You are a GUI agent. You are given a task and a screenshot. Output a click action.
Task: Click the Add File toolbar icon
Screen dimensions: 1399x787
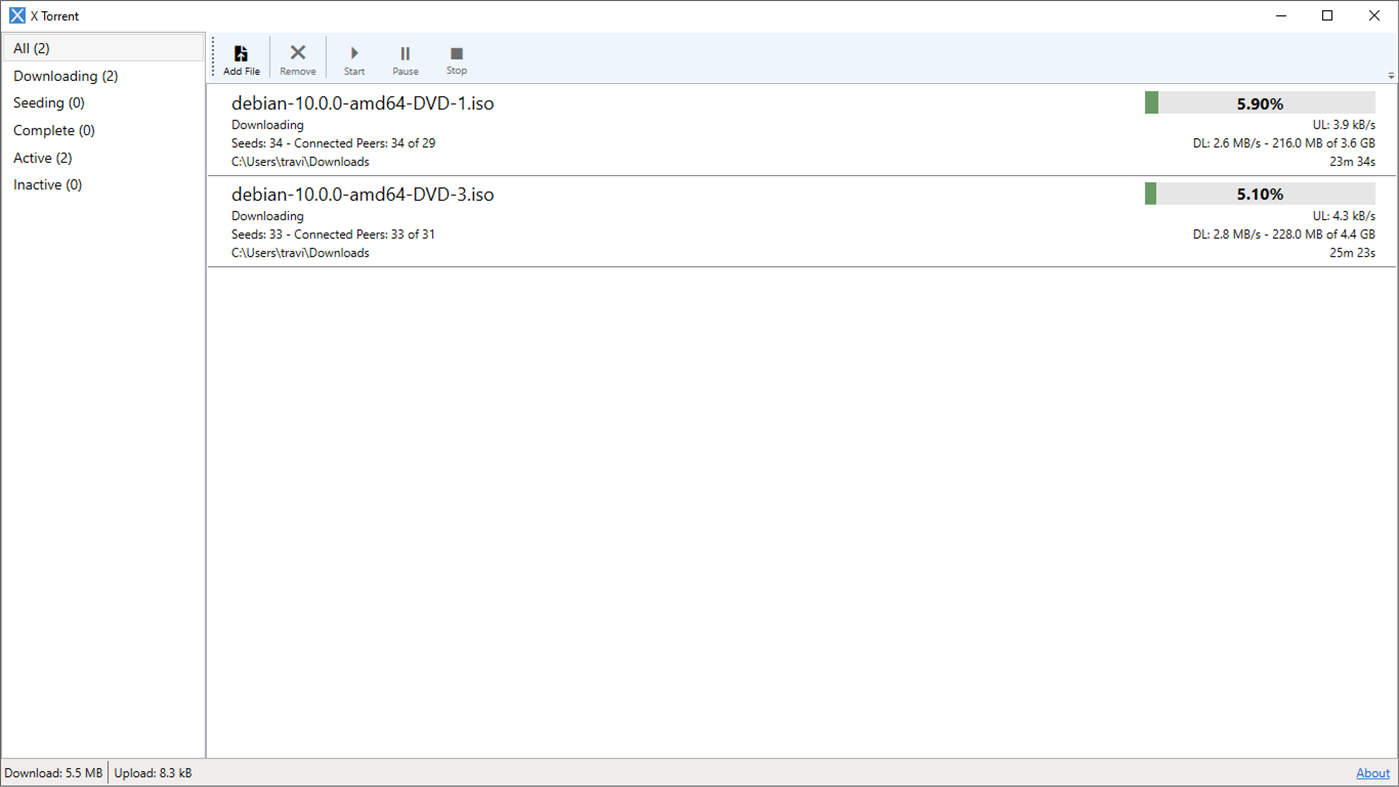pos(241,57)
